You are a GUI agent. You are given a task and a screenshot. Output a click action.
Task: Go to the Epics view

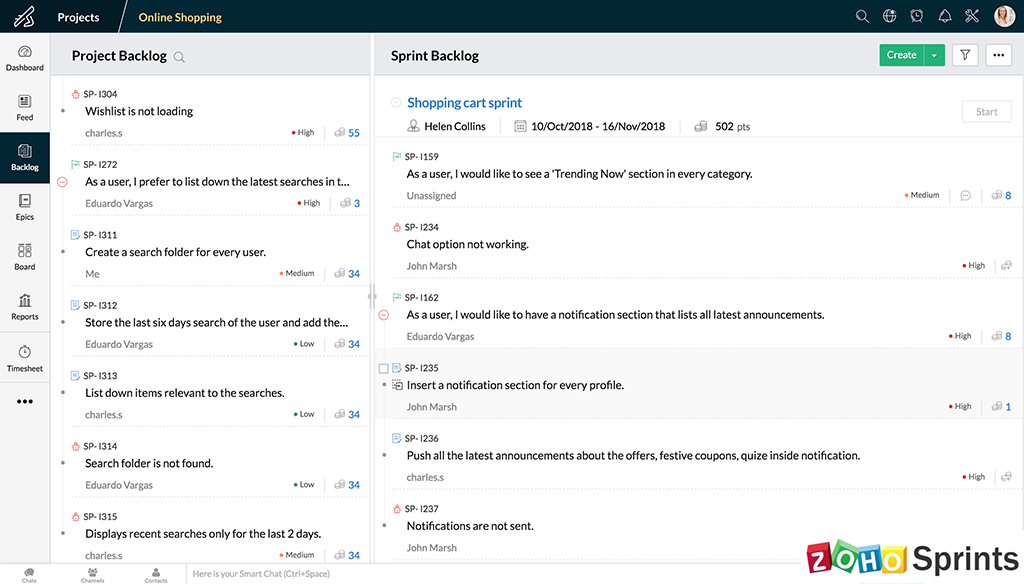click(x=25, y=207)
